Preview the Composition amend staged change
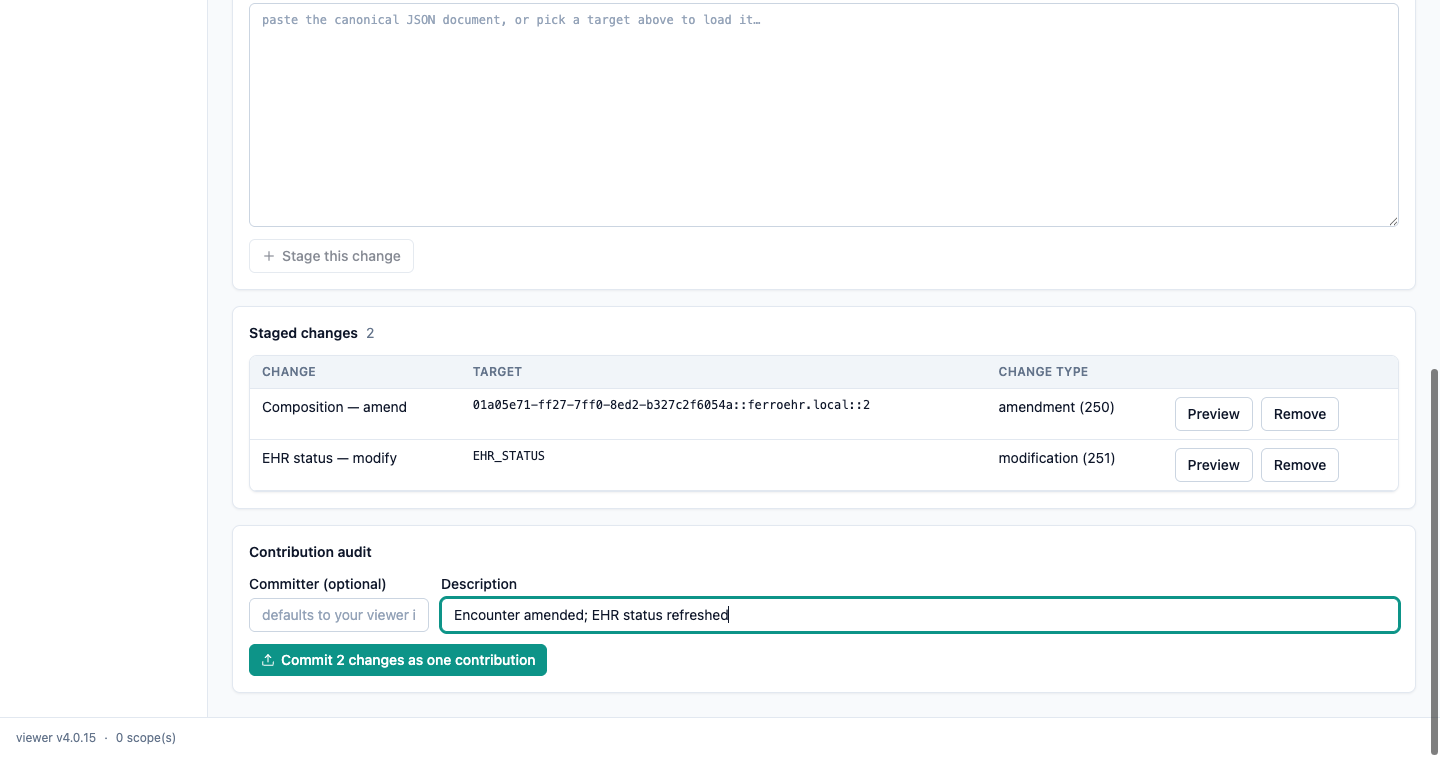The image size is (1440, 757). pos(1213,414)
